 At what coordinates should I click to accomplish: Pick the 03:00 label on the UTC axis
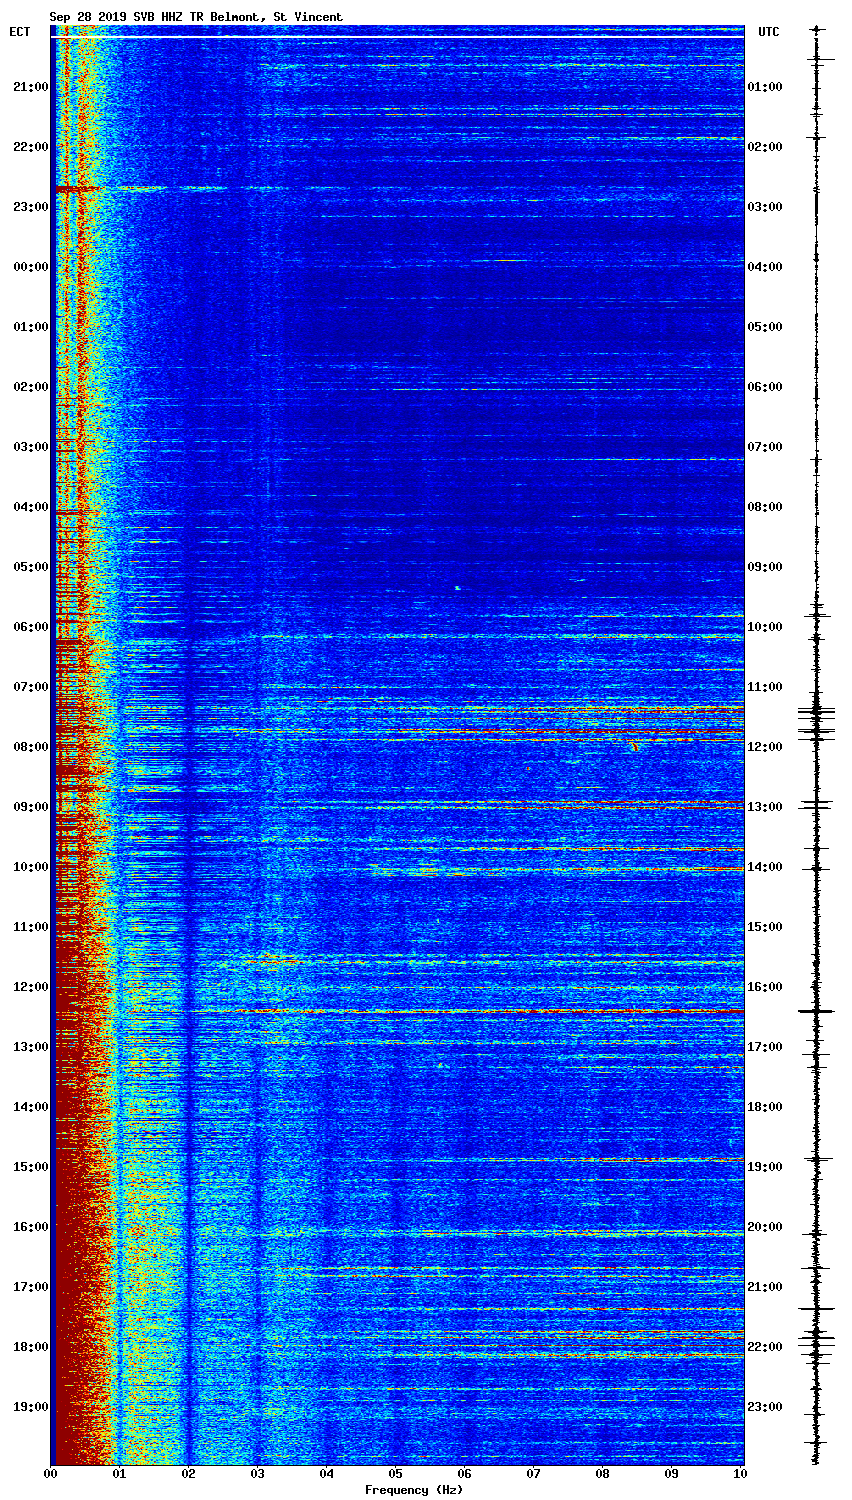coord(766,207)
